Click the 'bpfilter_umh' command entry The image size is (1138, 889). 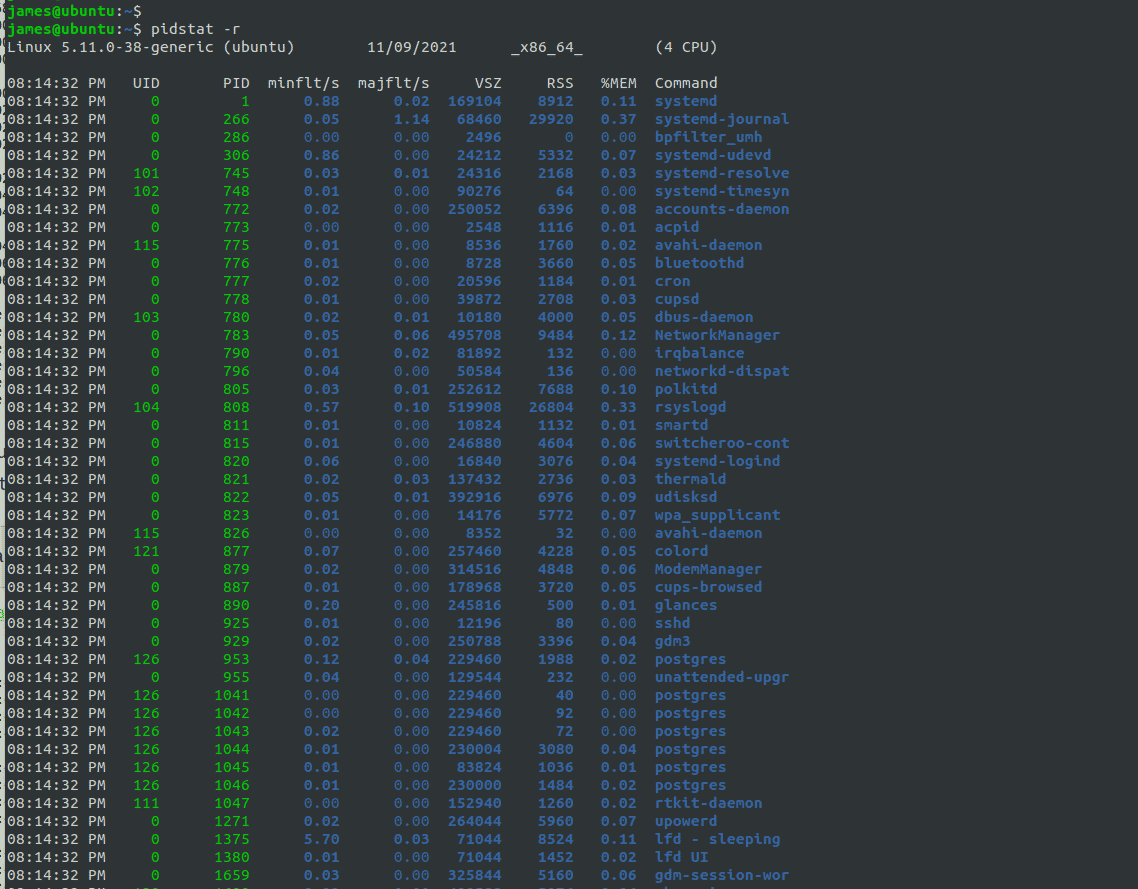(x=708, y=137)
